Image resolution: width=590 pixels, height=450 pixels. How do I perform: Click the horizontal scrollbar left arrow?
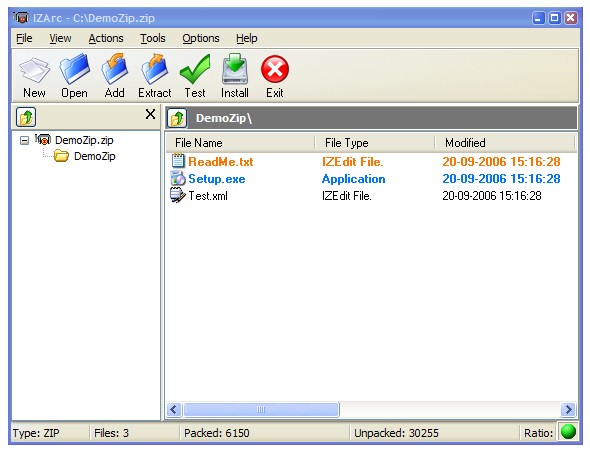coord(174,409)
